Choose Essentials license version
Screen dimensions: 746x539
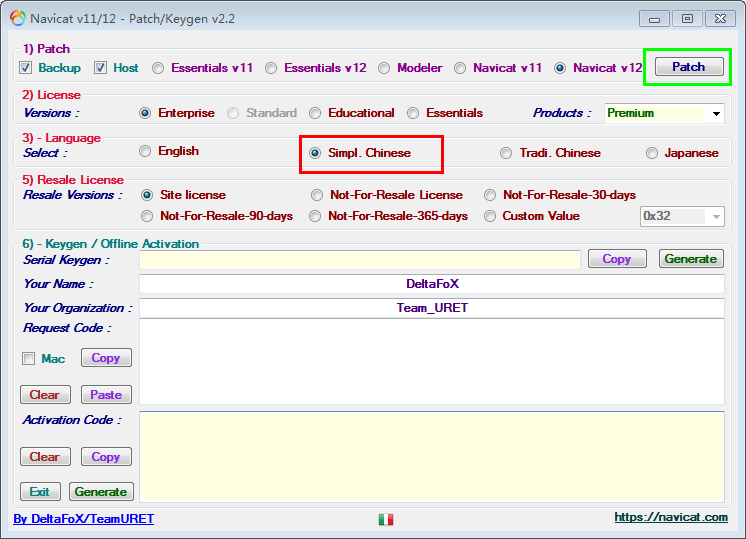click(413, 113)
